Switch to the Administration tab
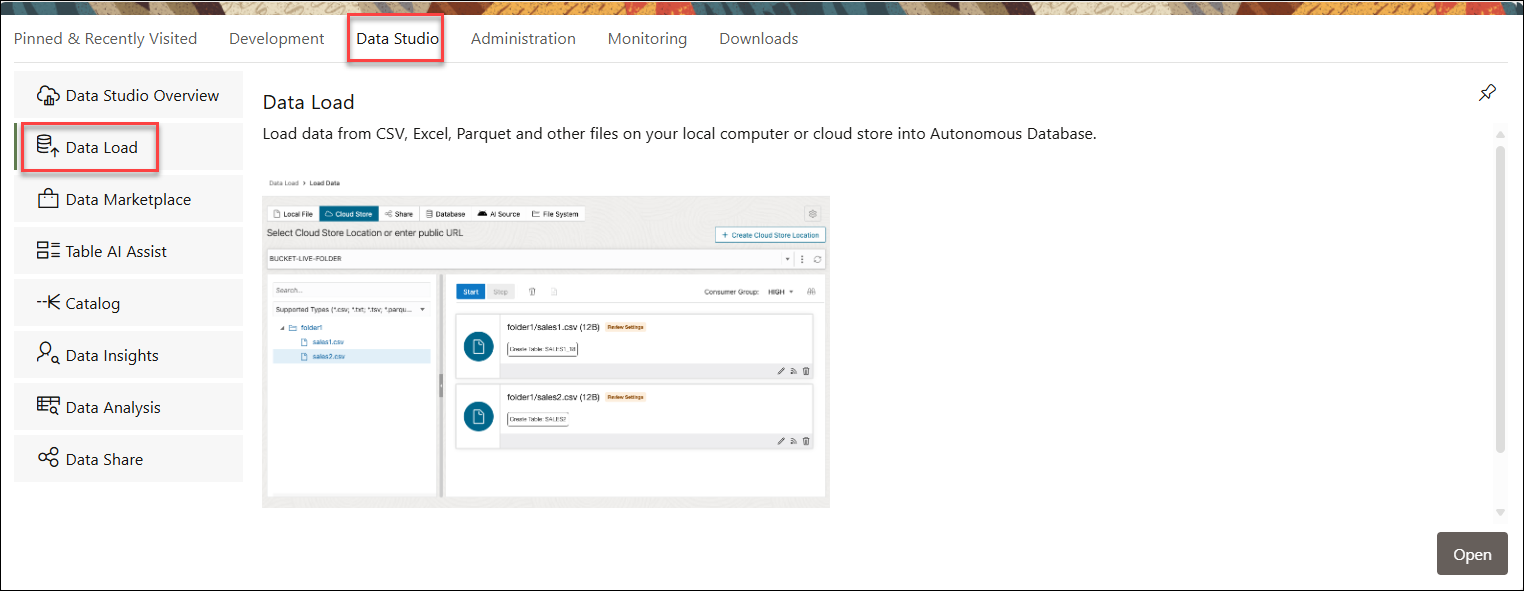This screenshot has height=591, width=1524. click(523, 39)
